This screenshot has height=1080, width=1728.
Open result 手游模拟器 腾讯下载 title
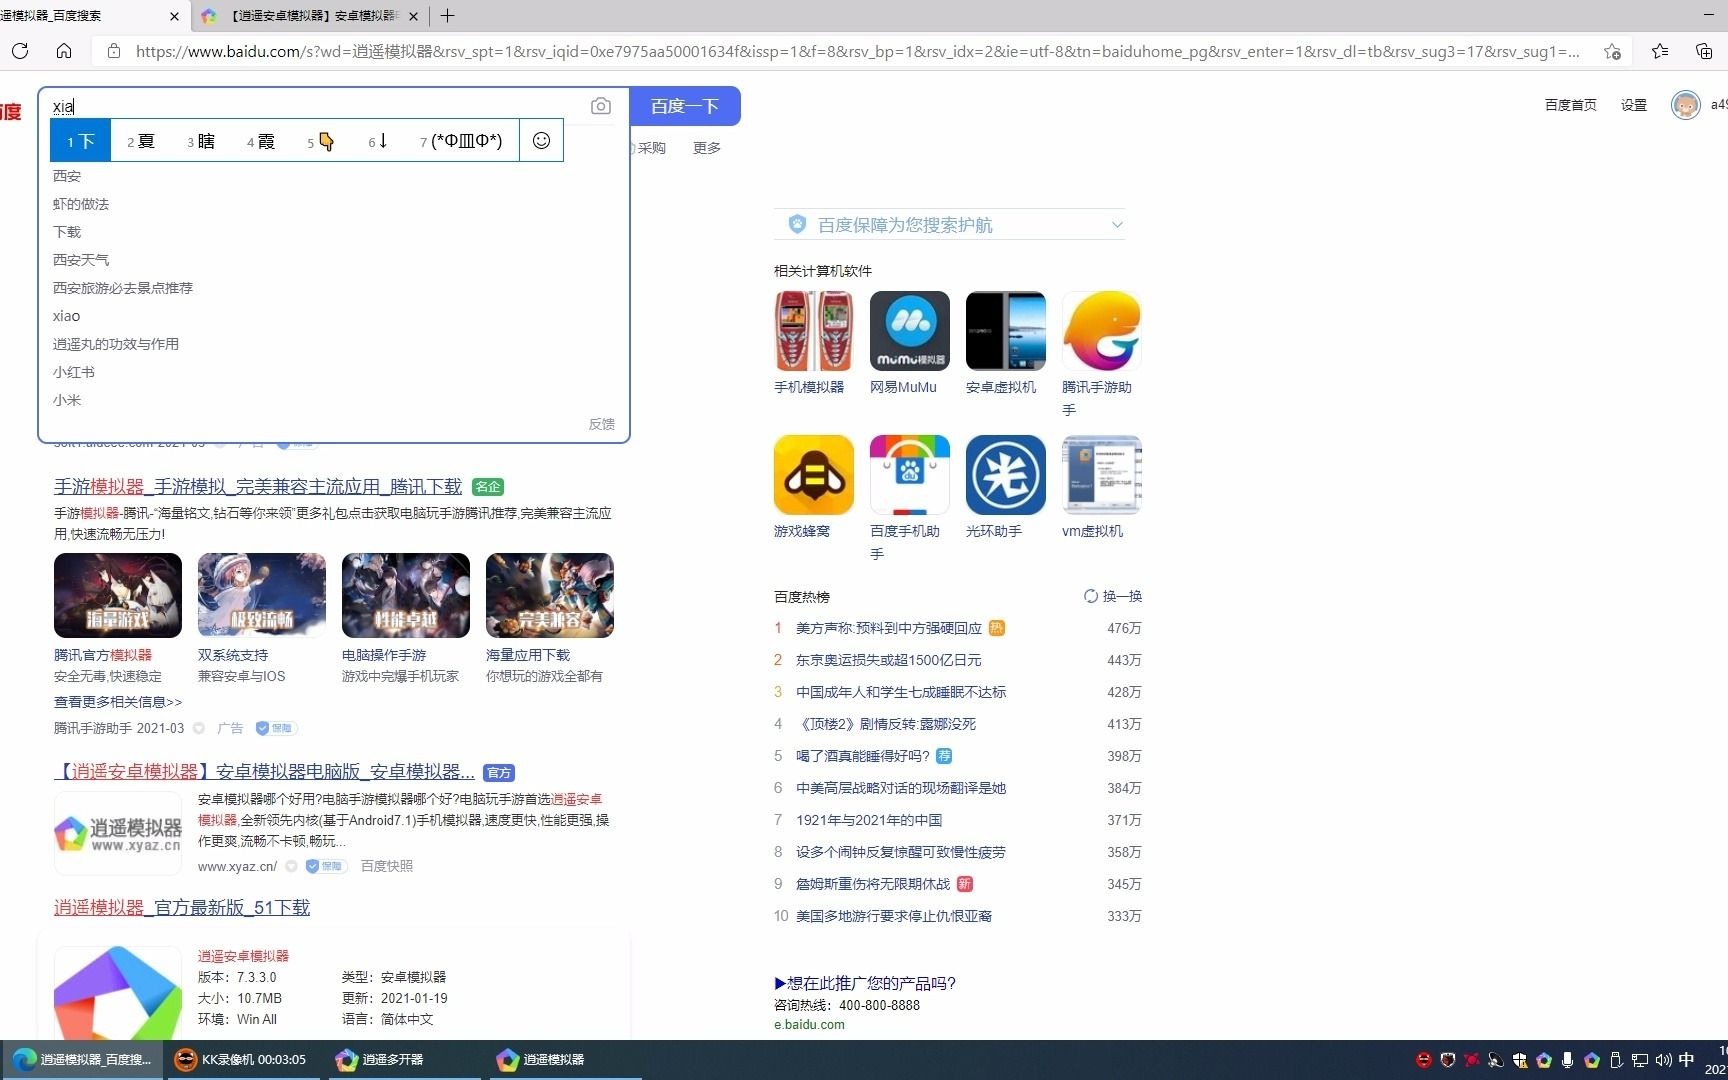pyautogui.click(x=258, y=487)
